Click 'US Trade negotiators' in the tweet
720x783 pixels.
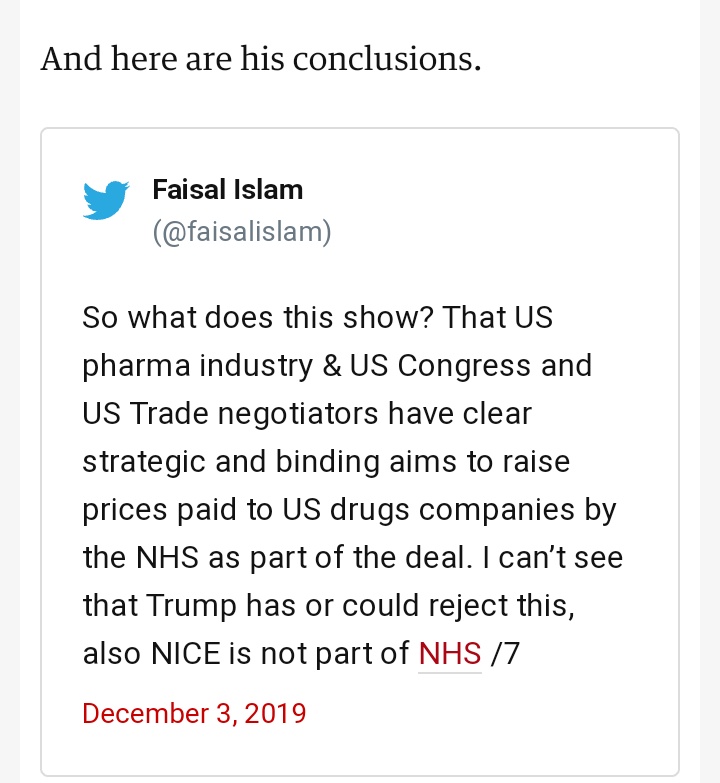tap(230, 413)
